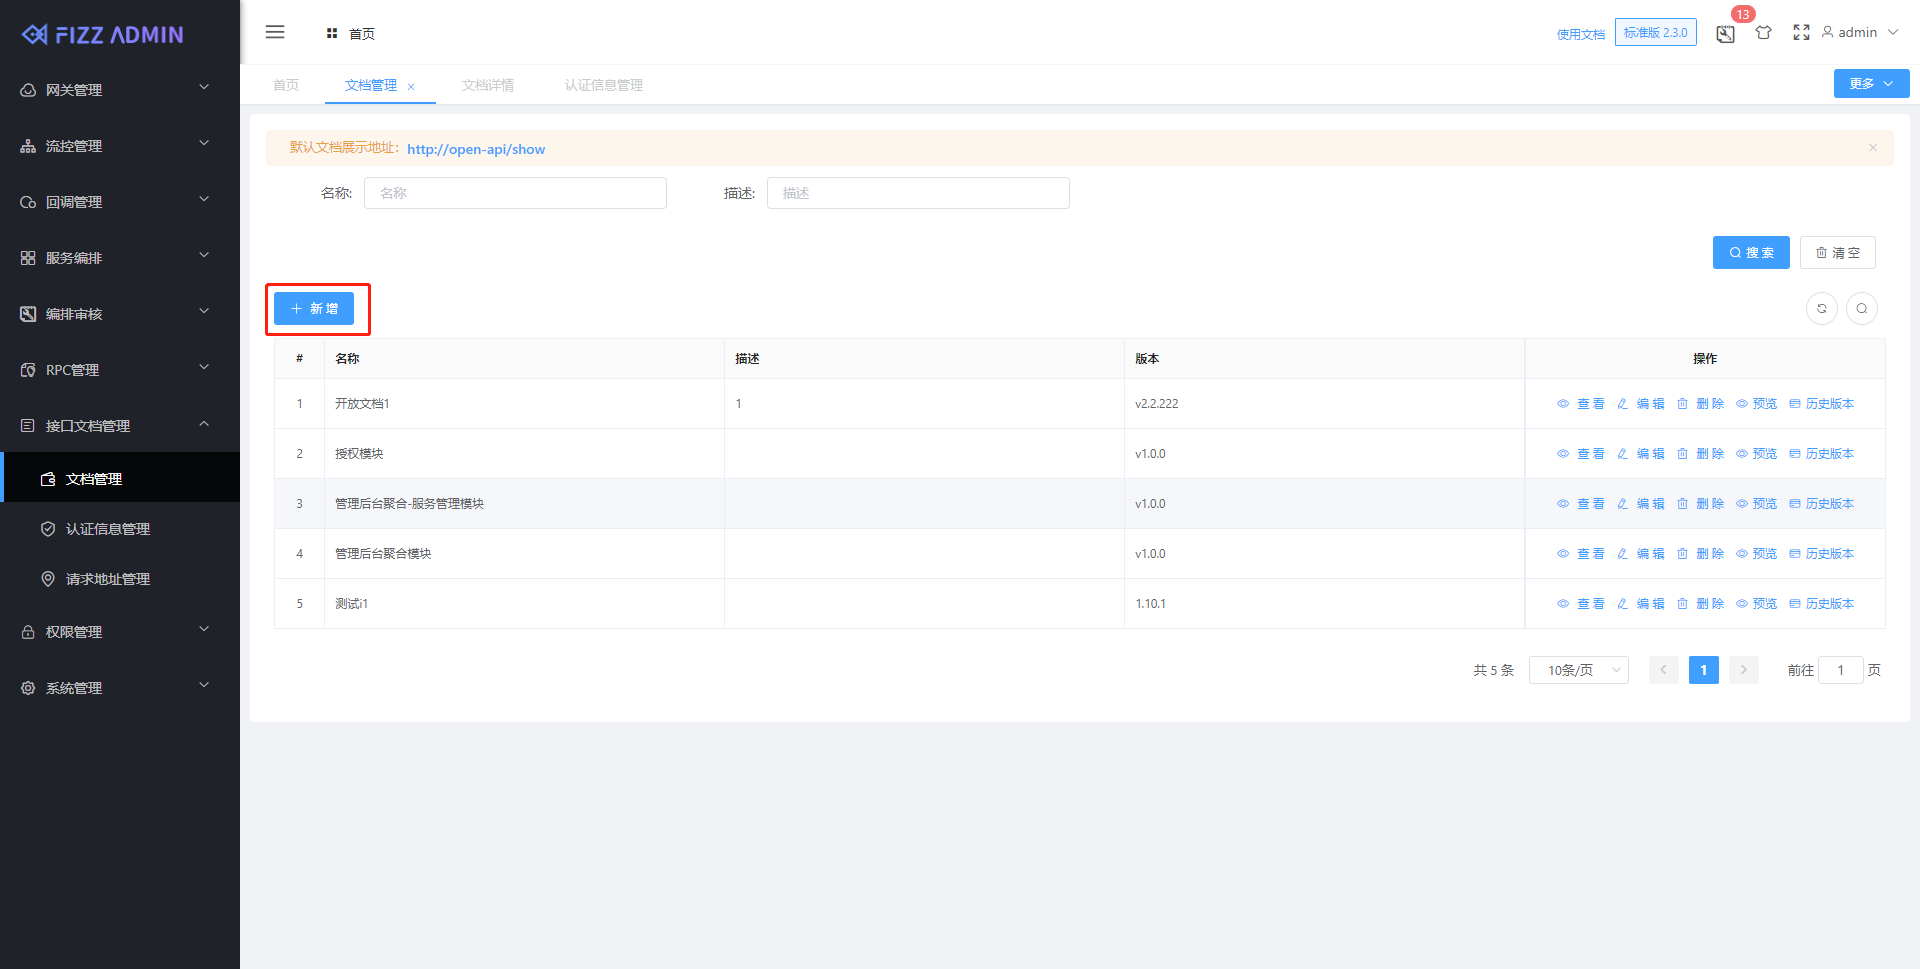The image size is (1920, 969).
Task: Click the 名称 search input field
Action: (515, 193)
